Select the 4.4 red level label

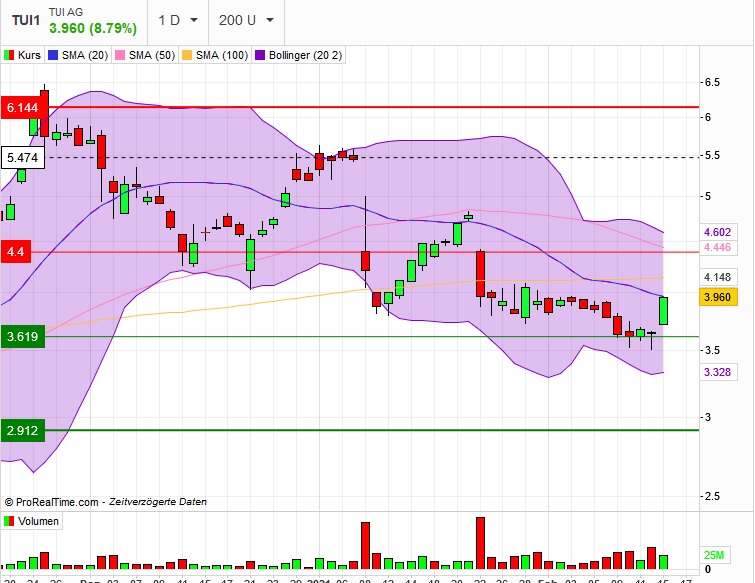16,252
